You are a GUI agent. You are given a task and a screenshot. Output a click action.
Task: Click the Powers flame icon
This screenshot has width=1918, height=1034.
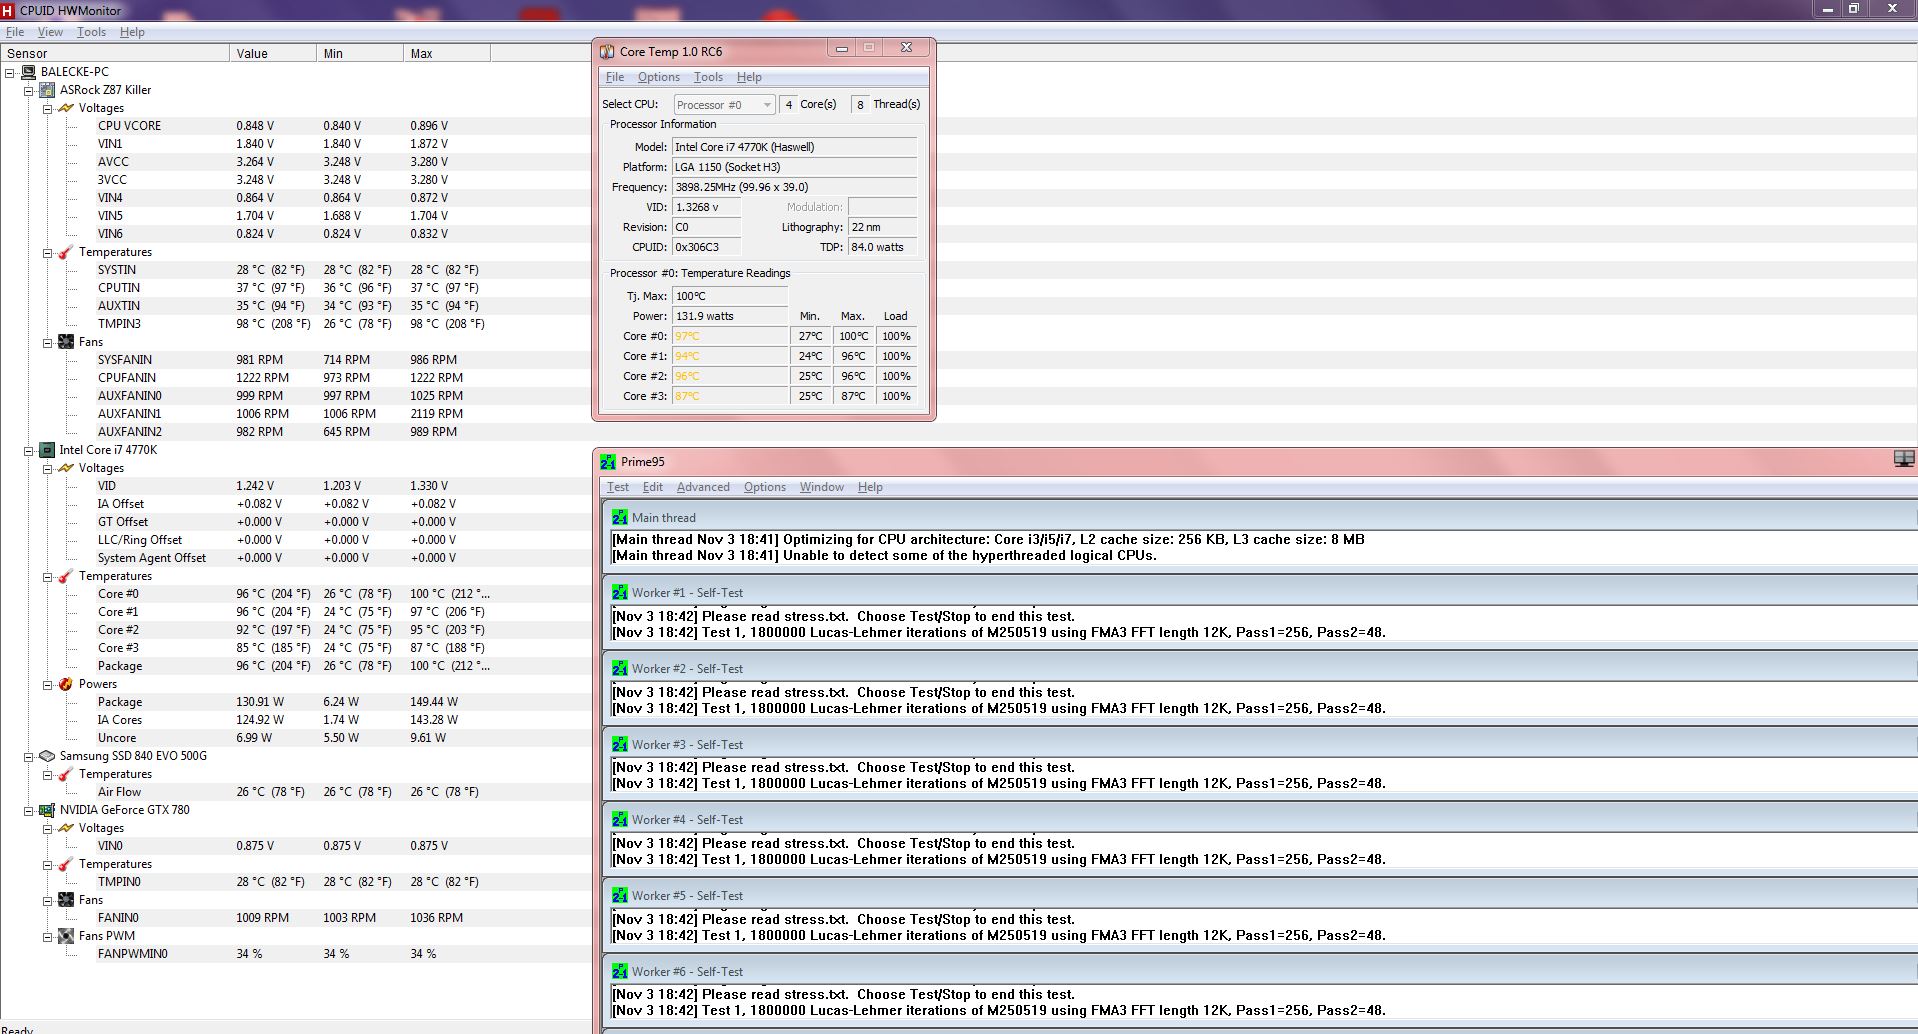click(x=66, y=684)
